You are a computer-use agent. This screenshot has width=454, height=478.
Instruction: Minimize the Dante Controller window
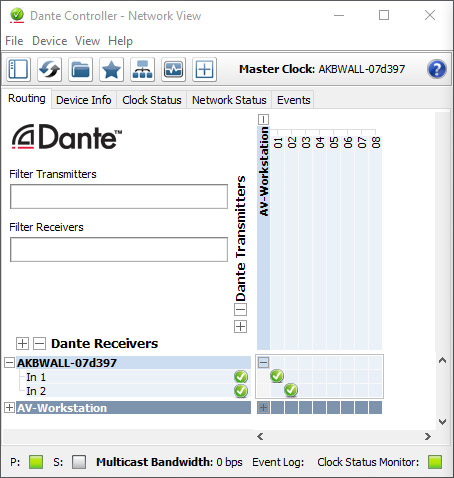pos(339,15)
